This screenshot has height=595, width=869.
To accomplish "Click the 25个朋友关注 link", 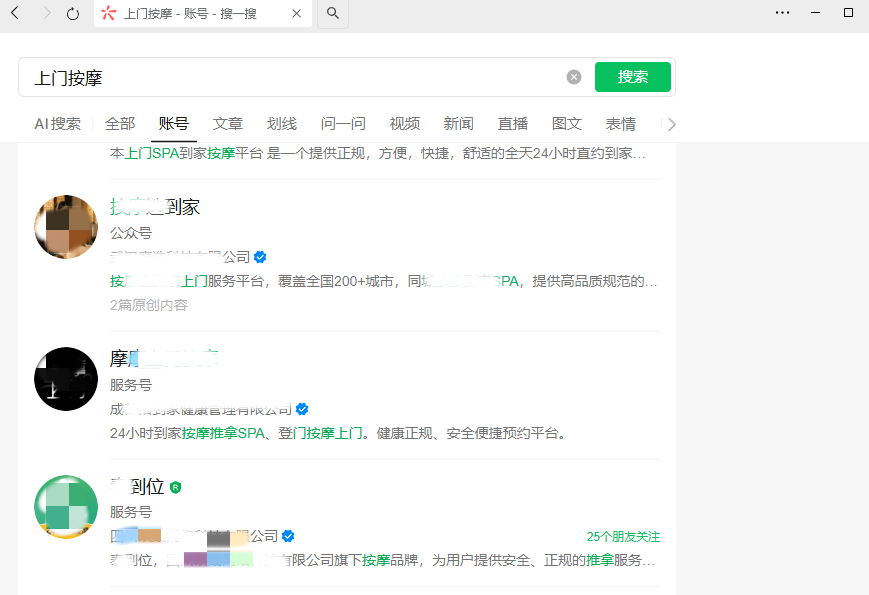I will [x=623, y=537].
